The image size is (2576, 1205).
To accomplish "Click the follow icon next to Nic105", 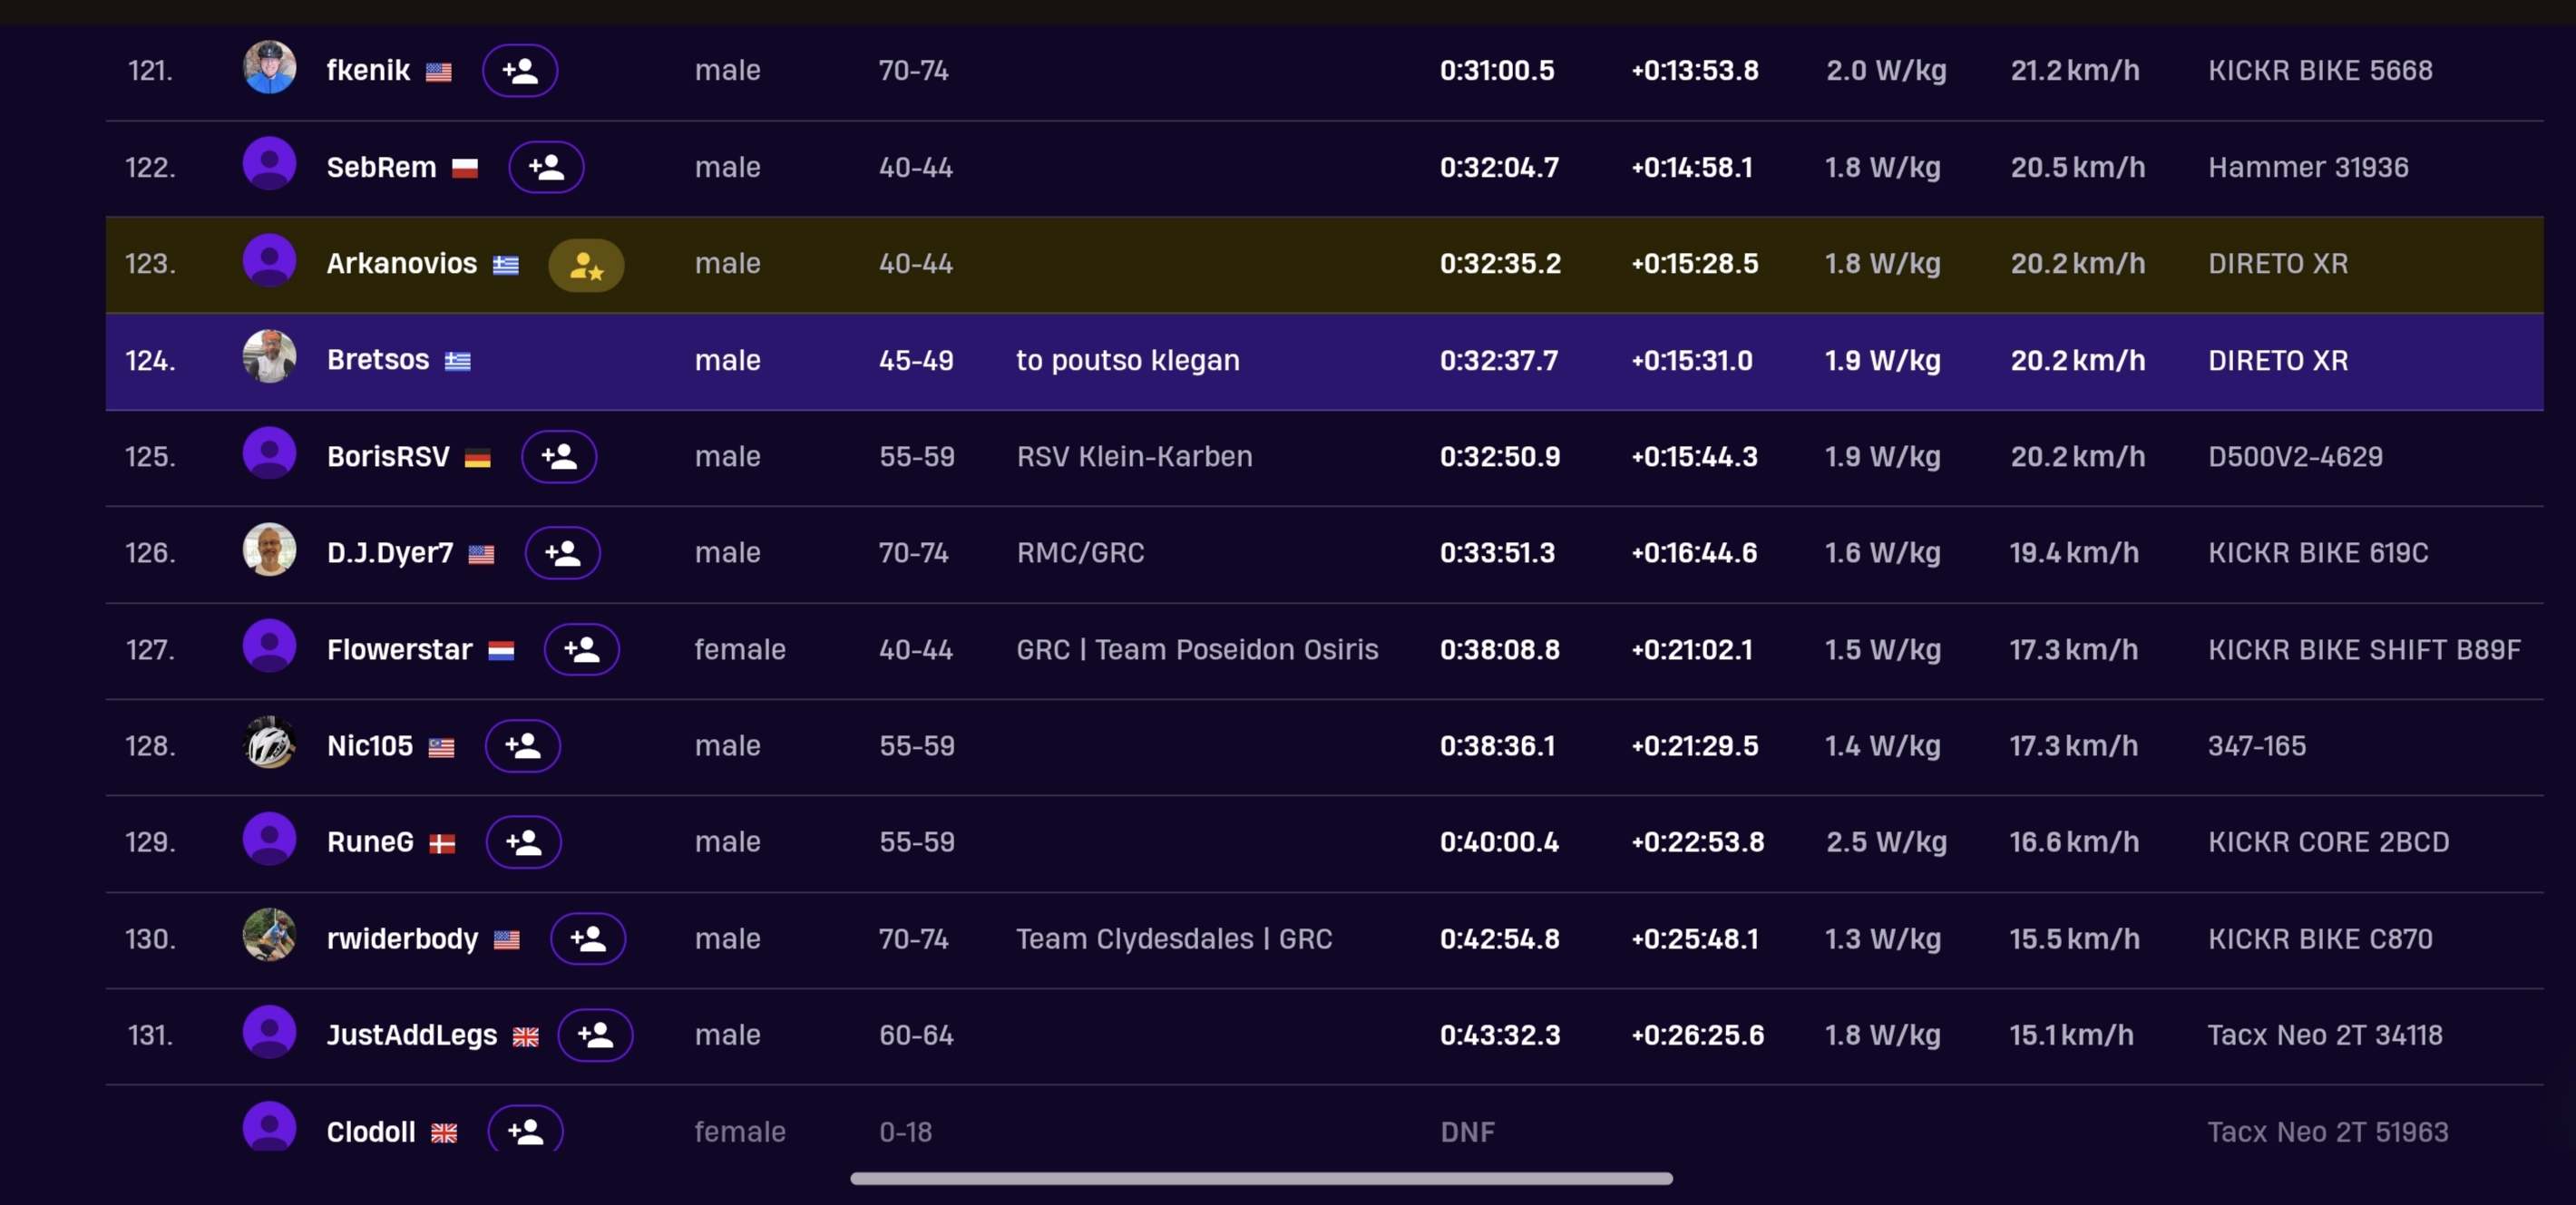I will coord(522,746).
